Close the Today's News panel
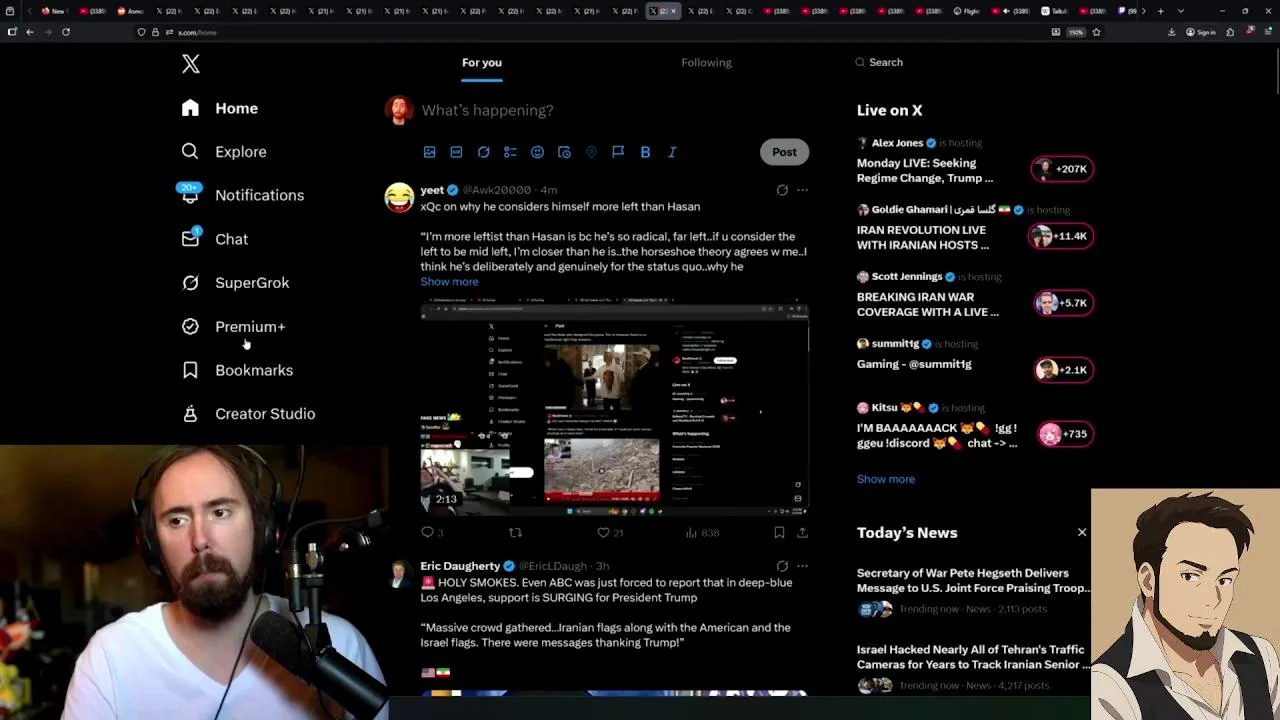Image resolution: width=1280 pixels, height=720 pixels. pos(1082,532)
